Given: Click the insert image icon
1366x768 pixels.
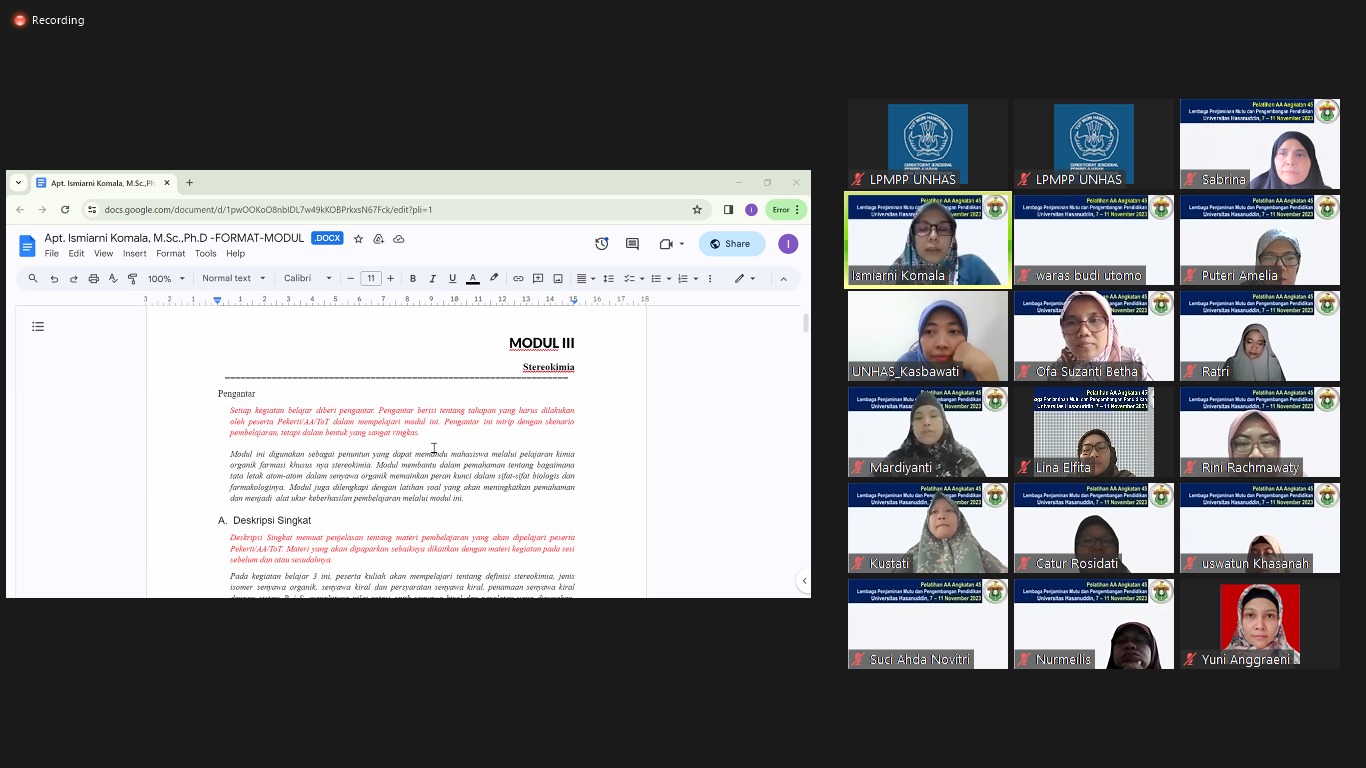Looking at the screenshot, I should [x=558, y=279].
